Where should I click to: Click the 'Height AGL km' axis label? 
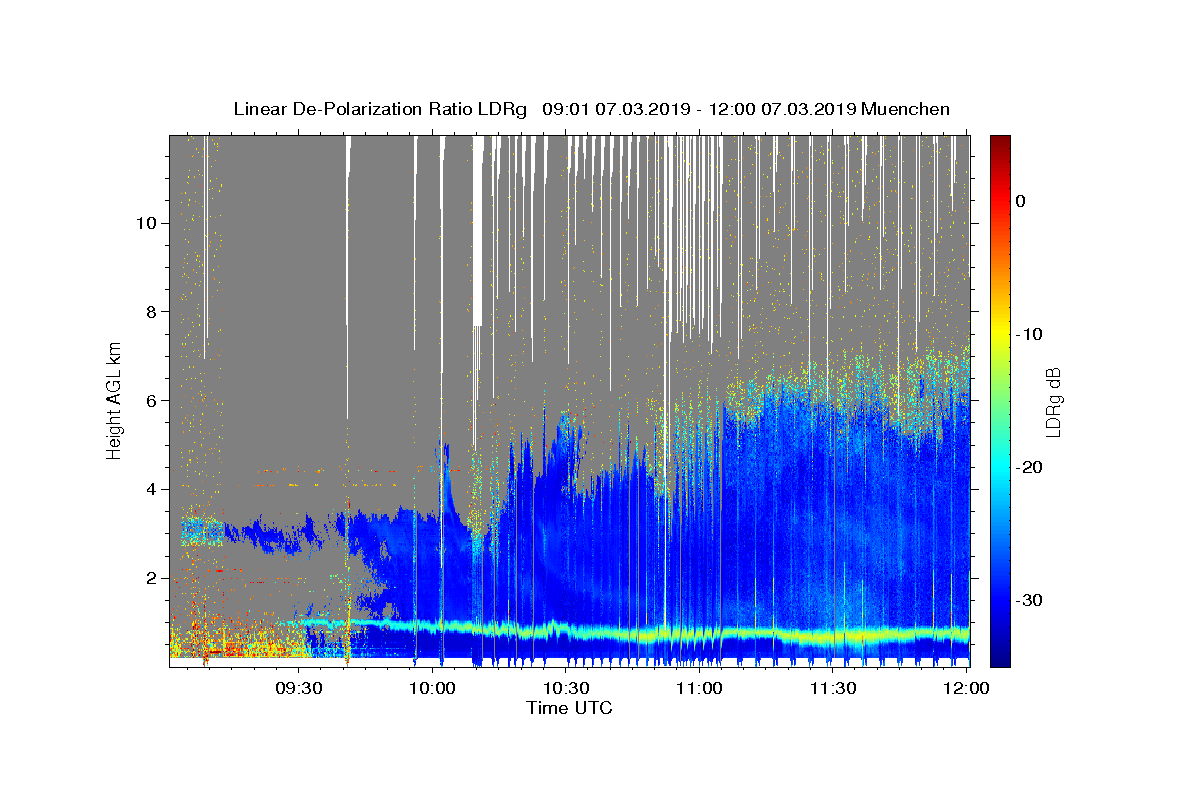click(x=115, y=400)
